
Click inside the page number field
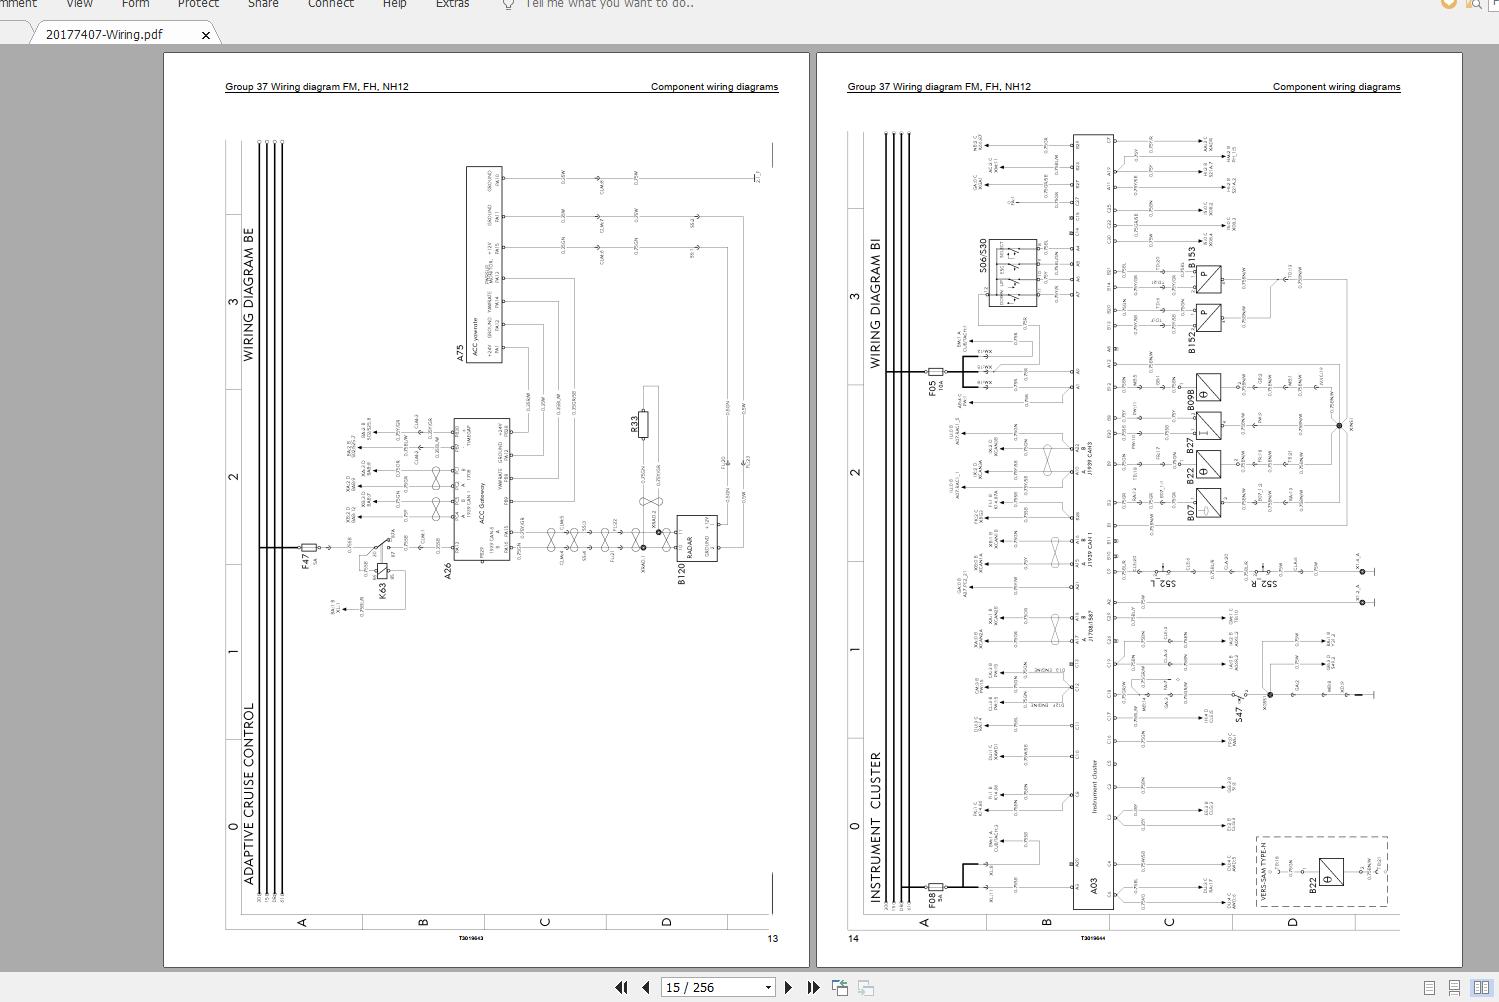700,987
